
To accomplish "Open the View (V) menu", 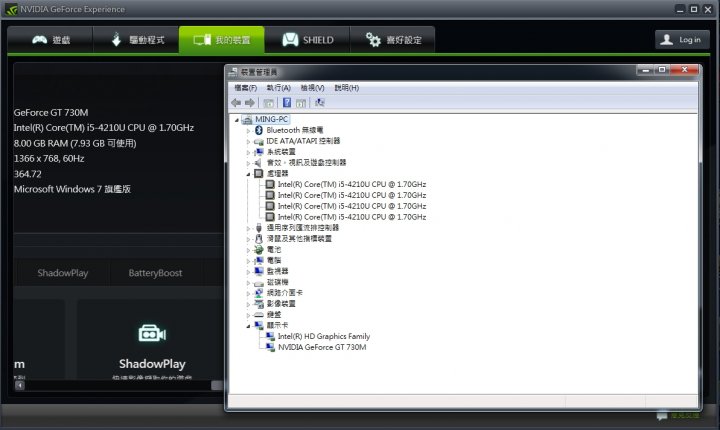I will click(x=312, y=87).
